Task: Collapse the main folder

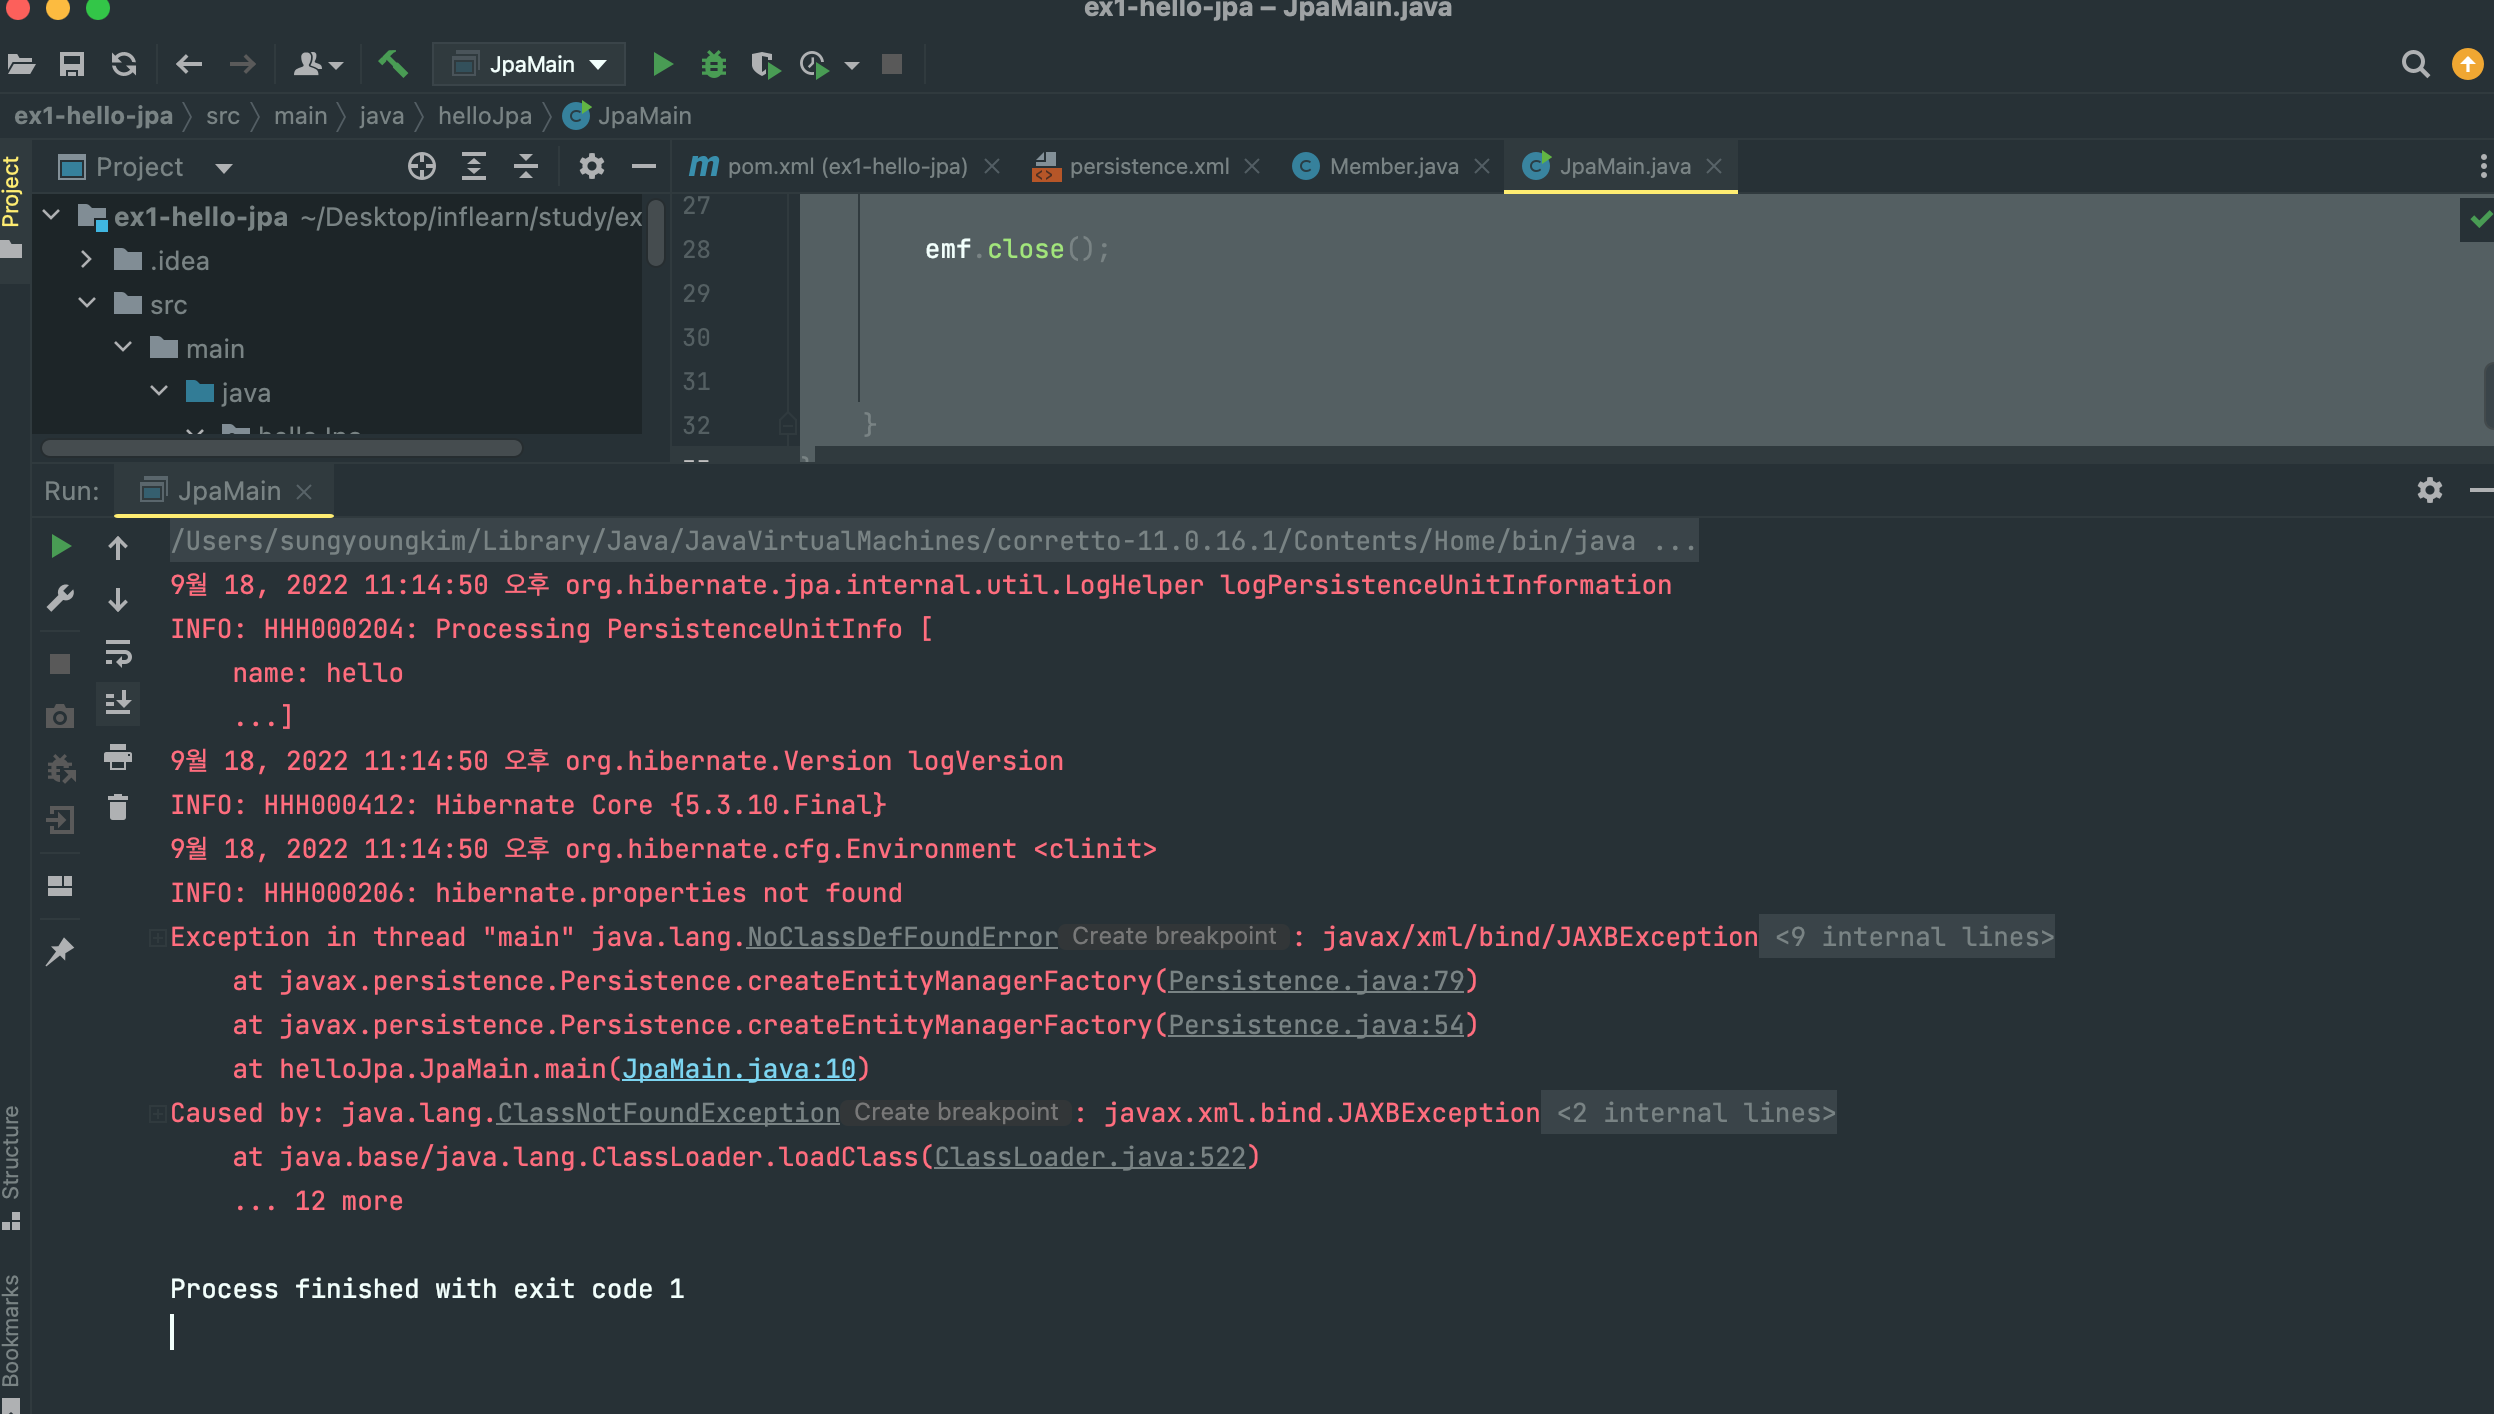Action: pyautogui.click(x=123, y=347)
